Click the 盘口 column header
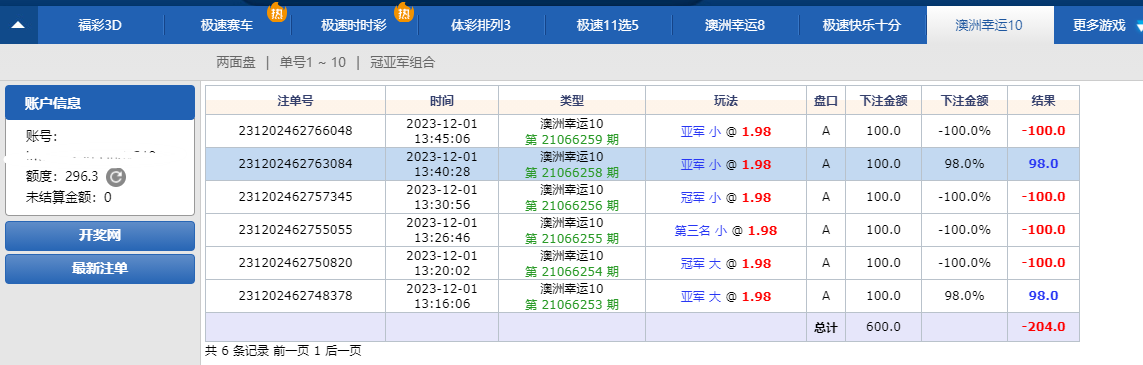1143x365 pixels. [x=826, y=101]
